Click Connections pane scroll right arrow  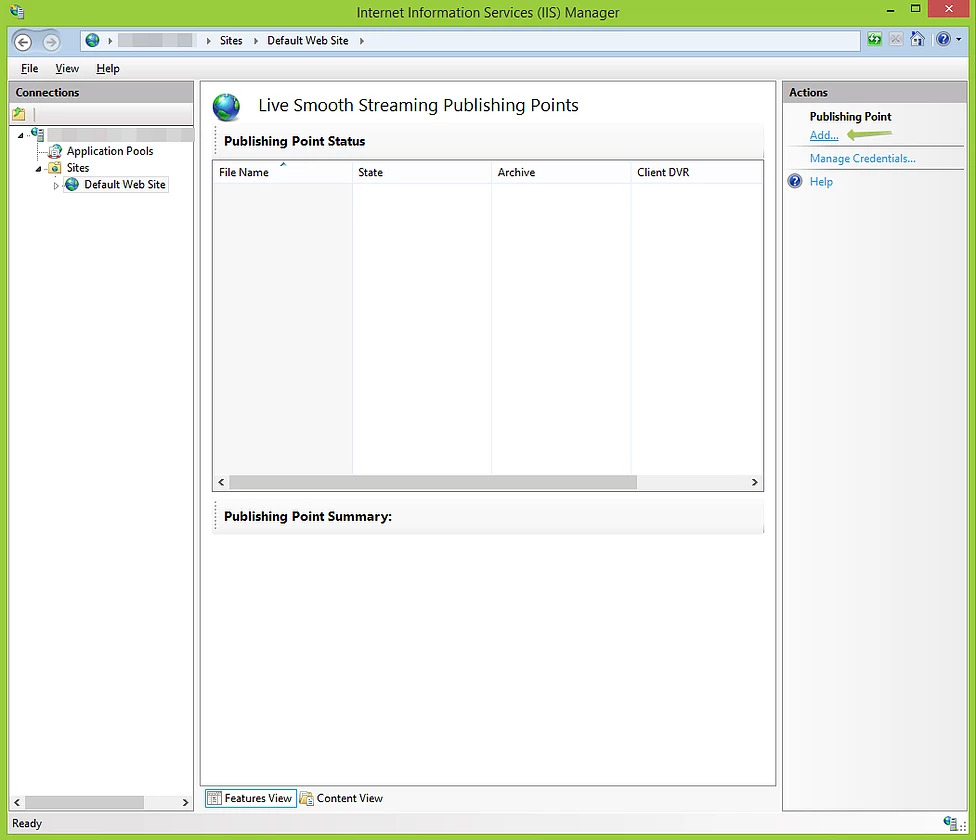pos(185,803)
